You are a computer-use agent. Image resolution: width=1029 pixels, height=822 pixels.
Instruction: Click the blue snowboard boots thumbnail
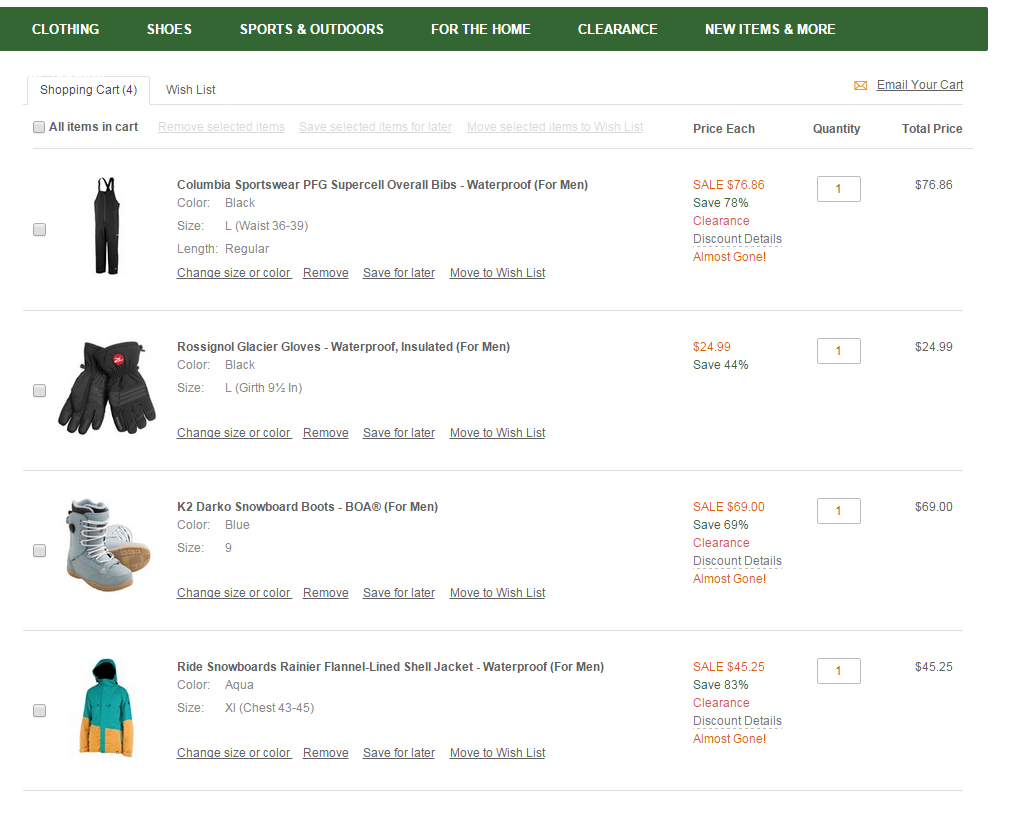pos(108,545)
